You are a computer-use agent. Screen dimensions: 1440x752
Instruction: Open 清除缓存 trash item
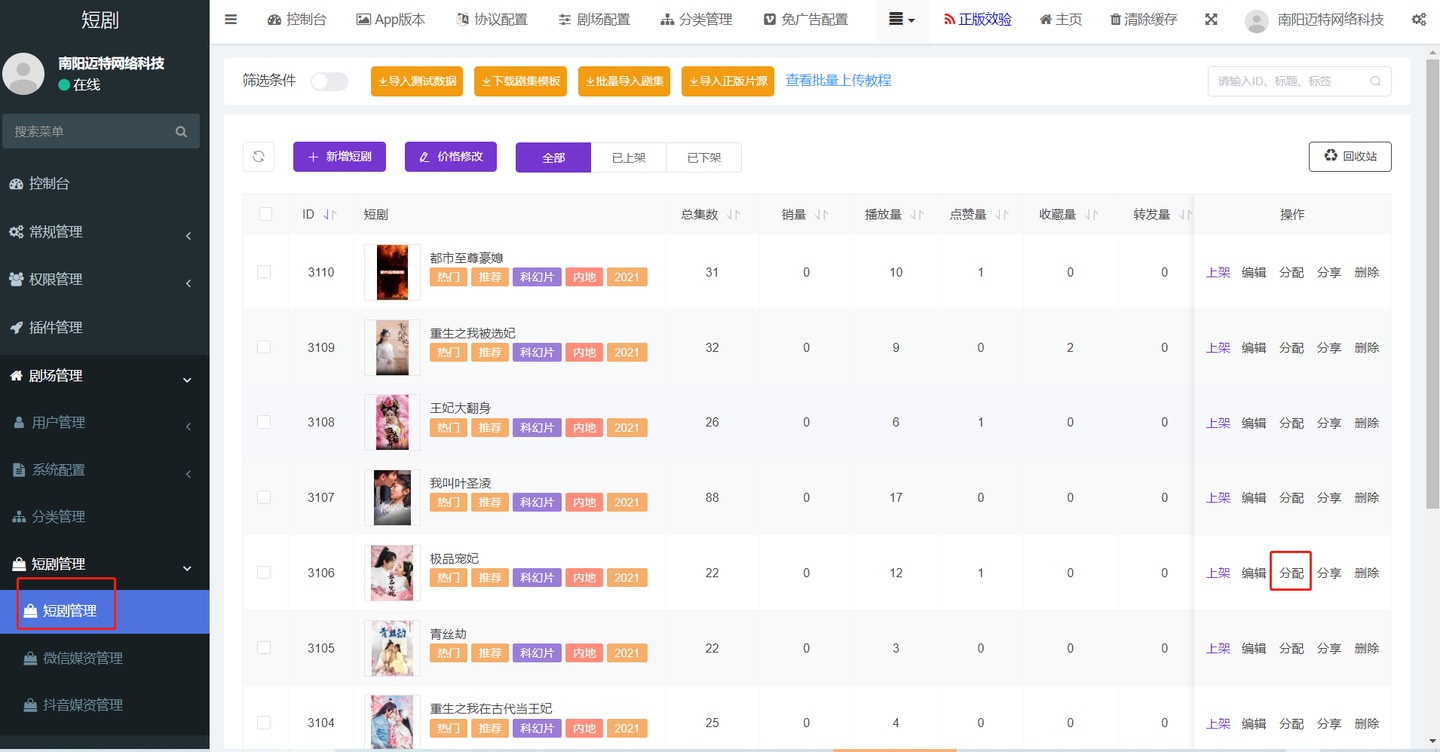[1143, 19]
